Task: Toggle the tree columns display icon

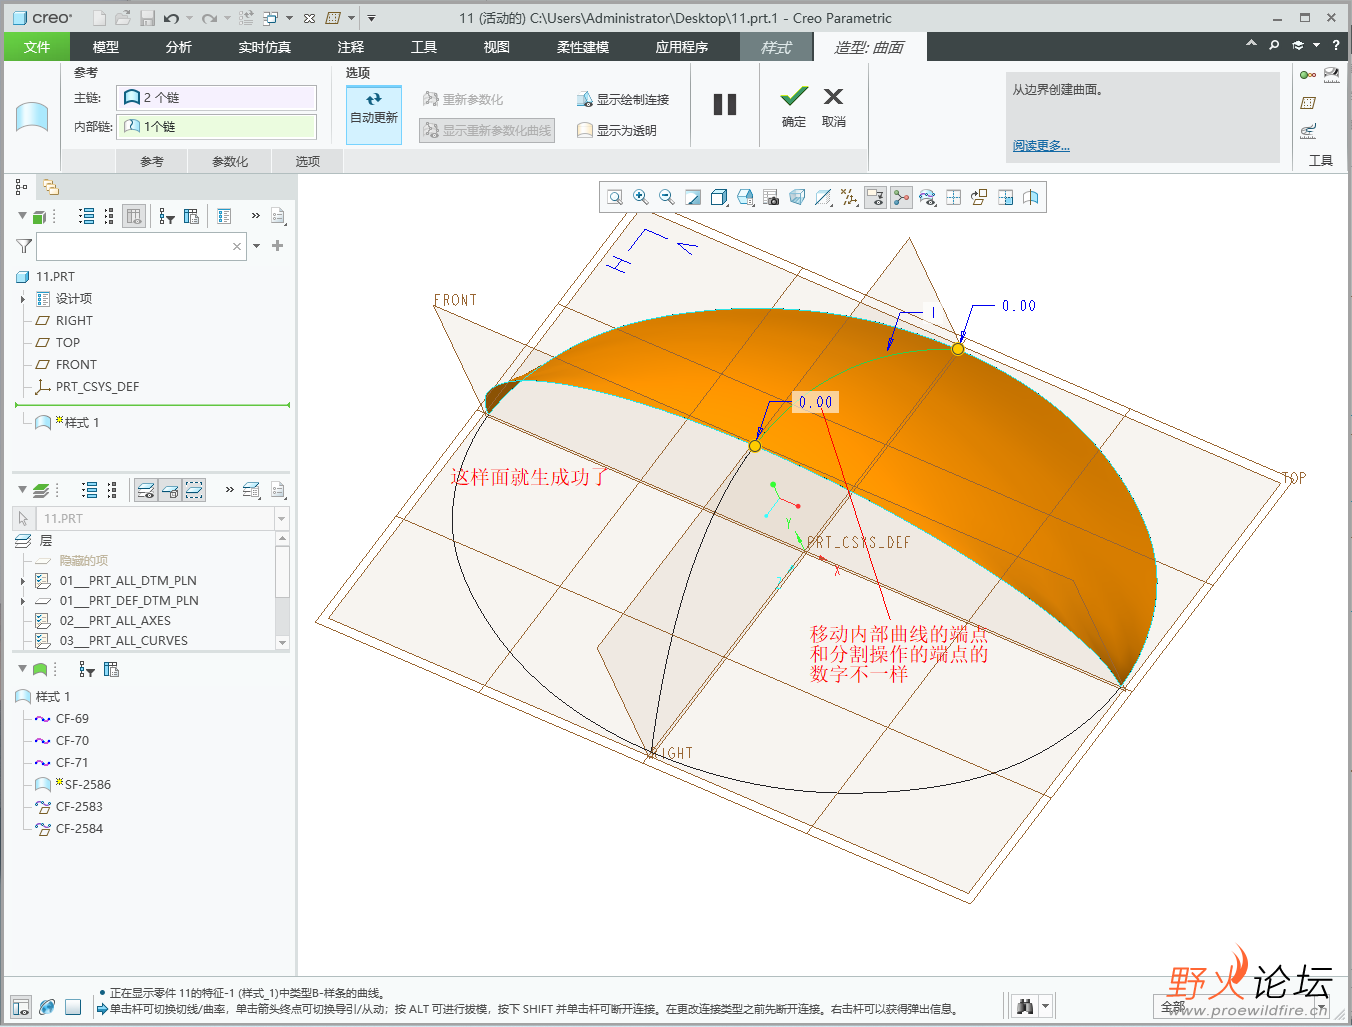Action: click(x=134, y=216)
